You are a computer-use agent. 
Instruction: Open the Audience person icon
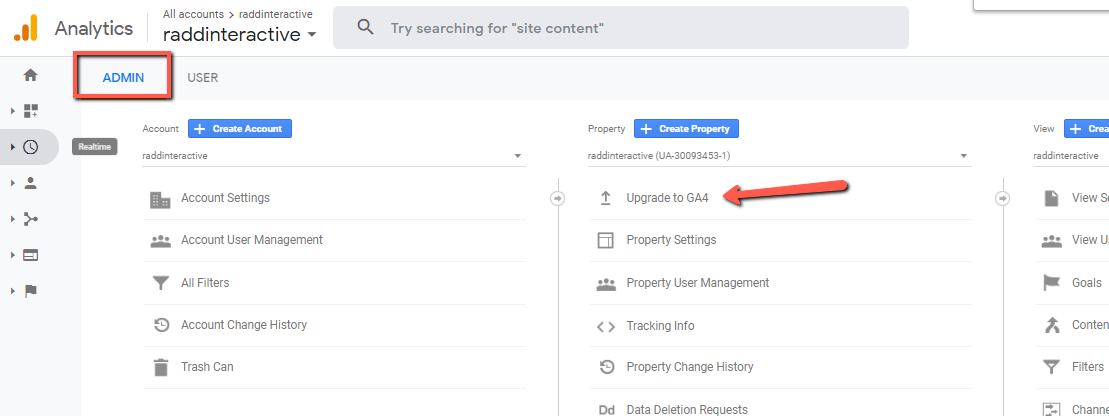[30, 183]
